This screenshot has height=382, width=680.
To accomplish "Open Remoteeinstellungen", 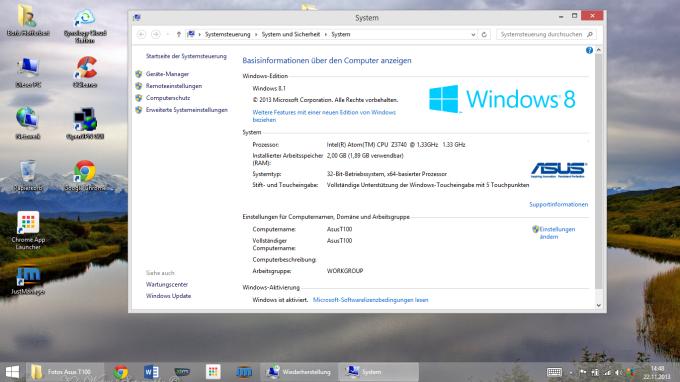I will click(x=173, y=86).
